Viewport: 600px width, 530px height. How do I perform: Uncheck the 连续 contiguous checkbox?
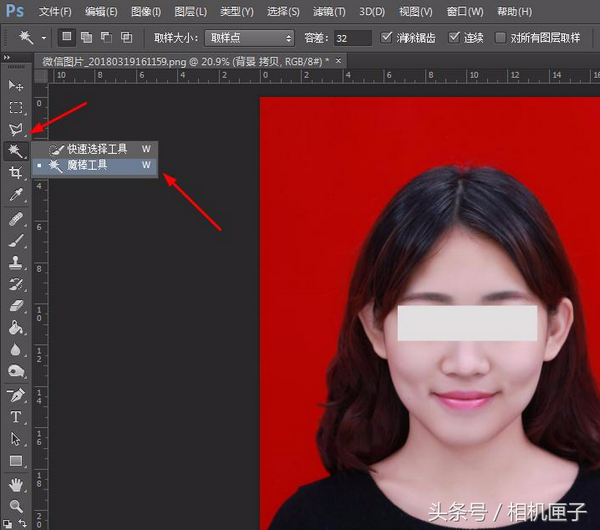coord(454,38)
